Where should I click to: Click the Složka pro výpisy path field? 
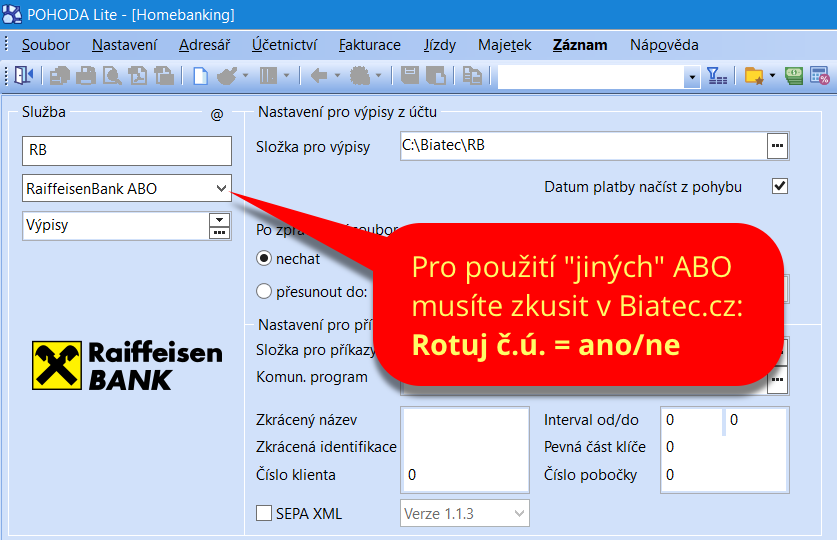click(x=583, y=146)
